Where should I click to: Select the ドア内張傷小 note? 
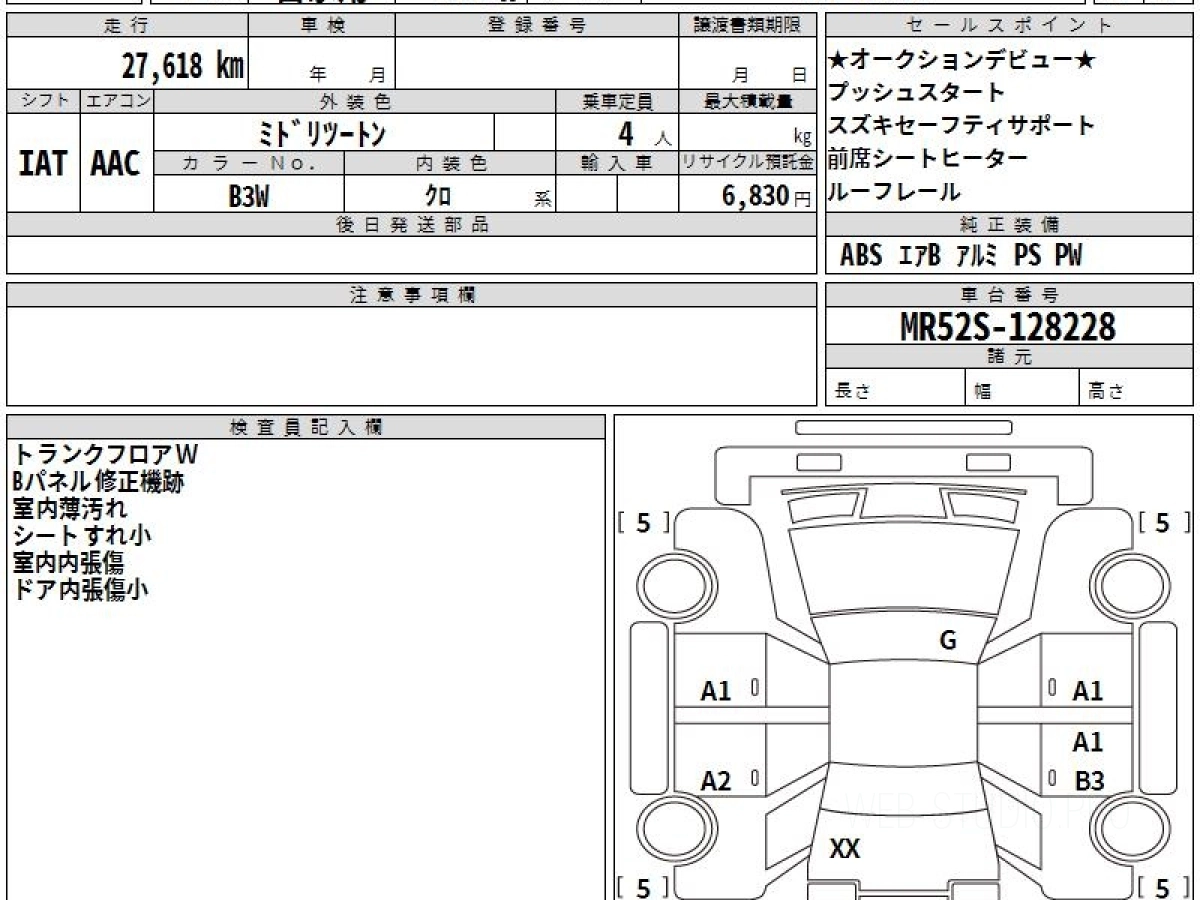pos(80,589)
